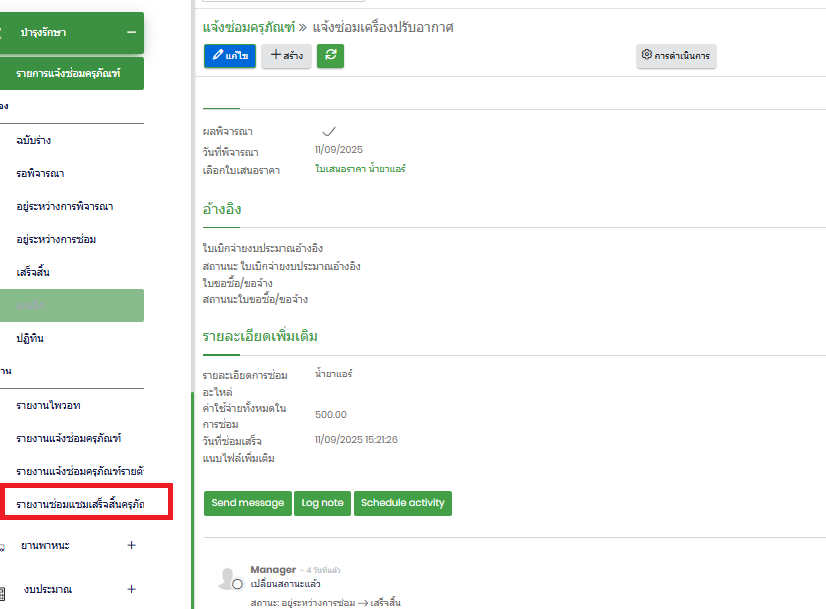This screenshot has width=826, height=609.
Task: Click the งบประมาณ calculator menu icon
Action: [x=3, y=590]
